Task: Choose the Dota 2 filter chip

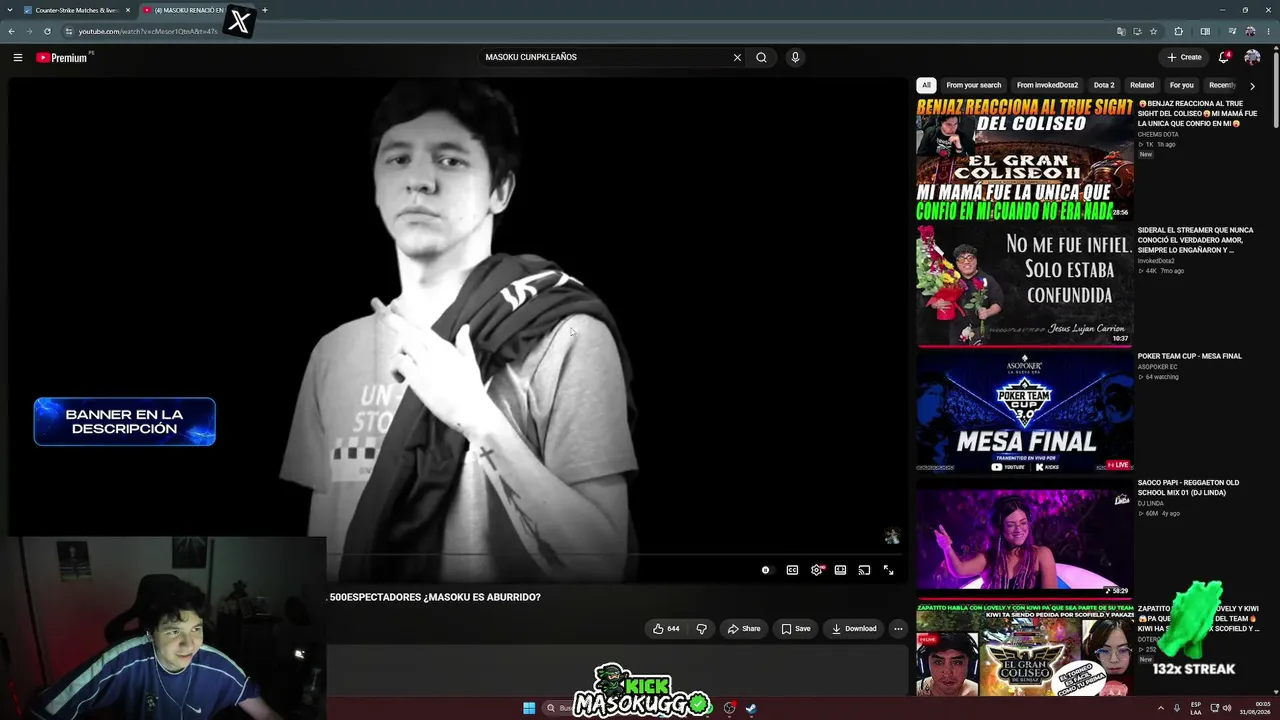Action: pos(1104,85)
